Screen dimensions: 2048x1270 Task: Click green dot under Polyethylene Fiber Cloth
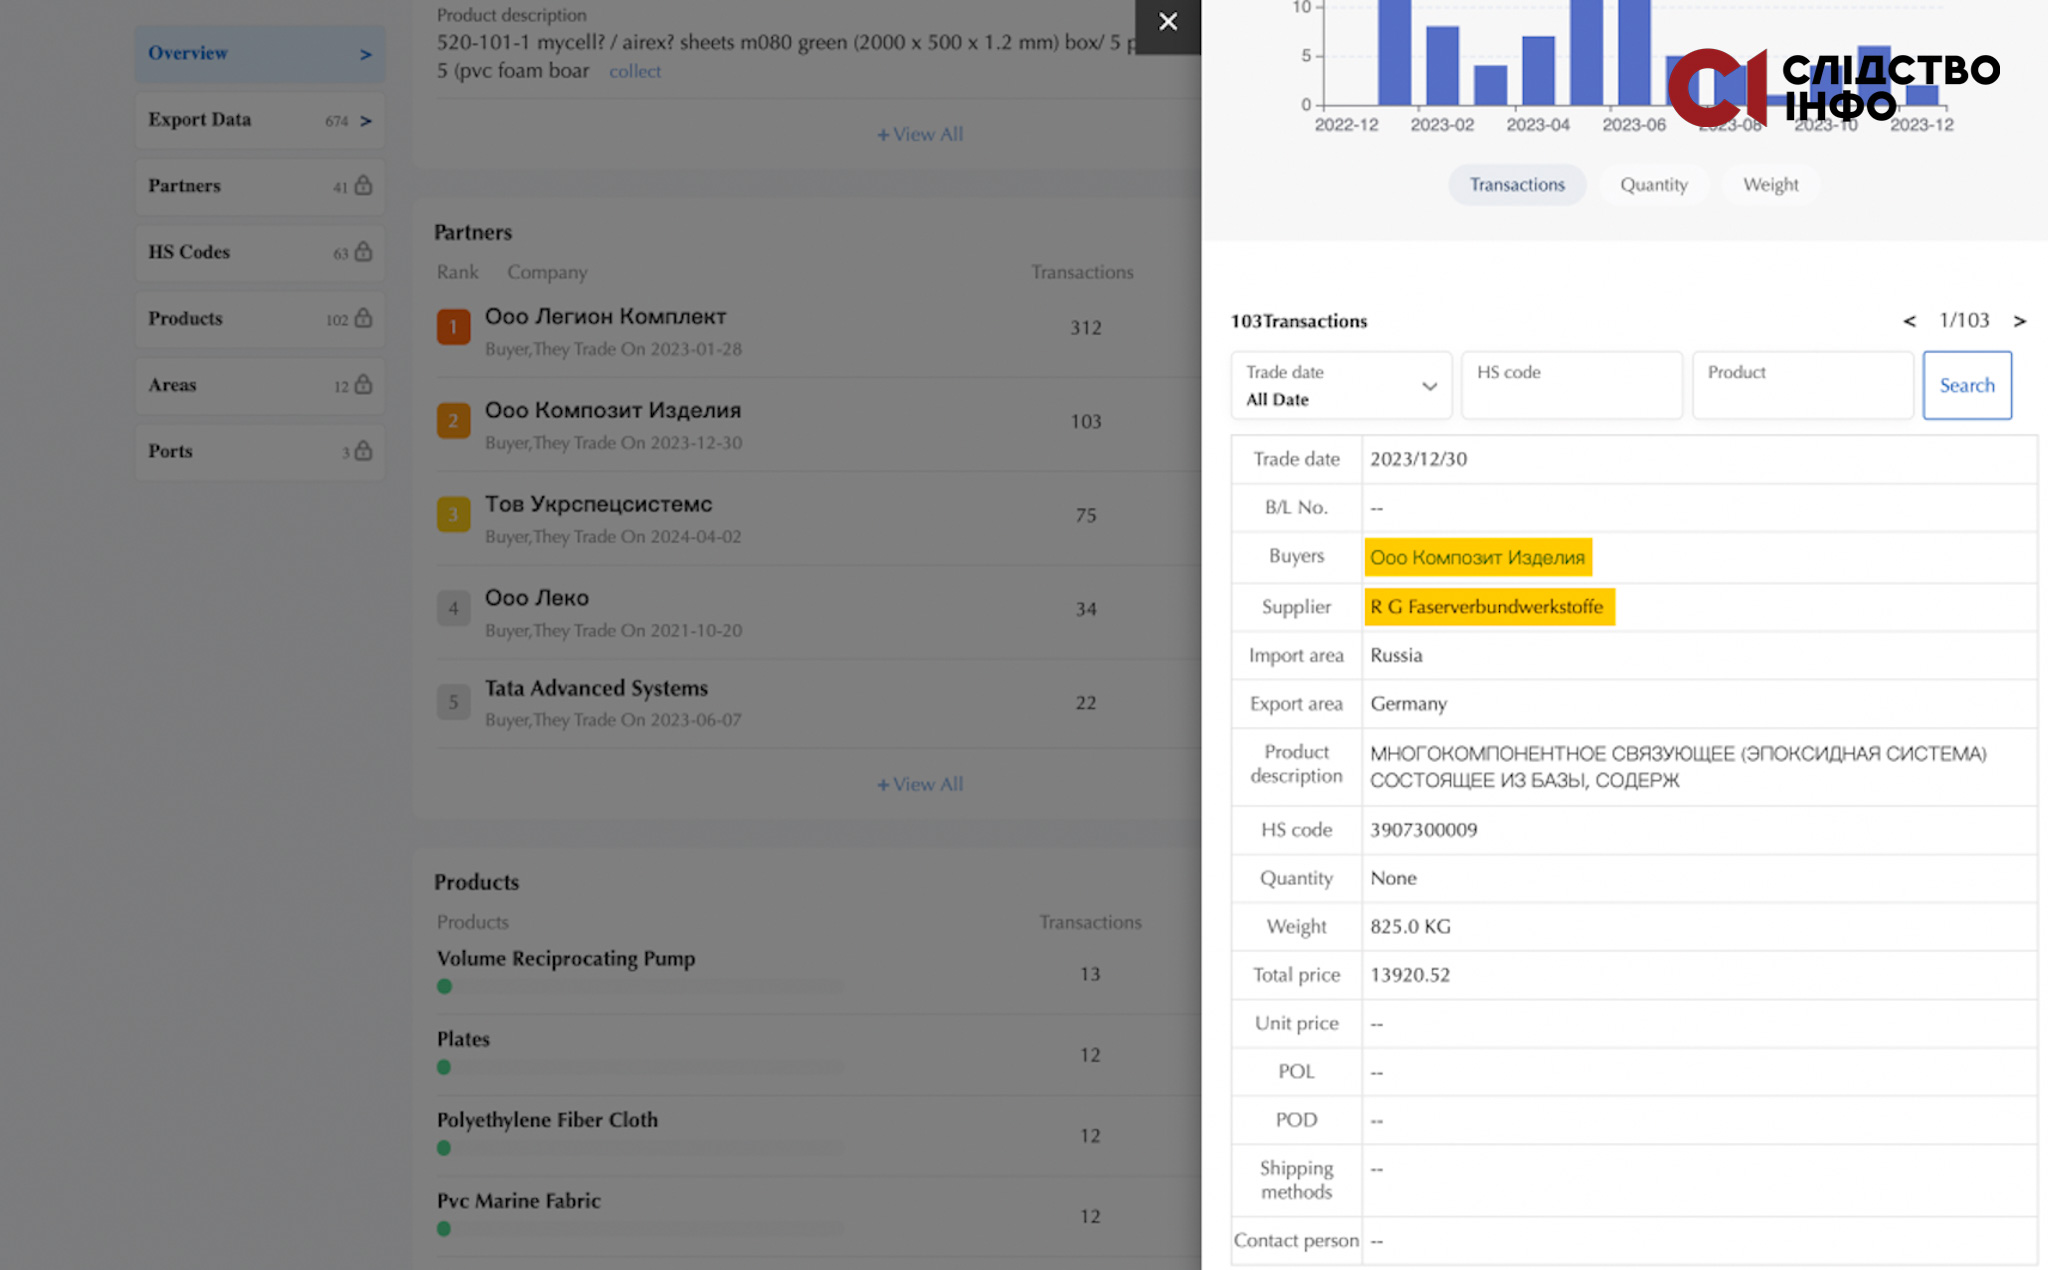(x=445, y=1149)
